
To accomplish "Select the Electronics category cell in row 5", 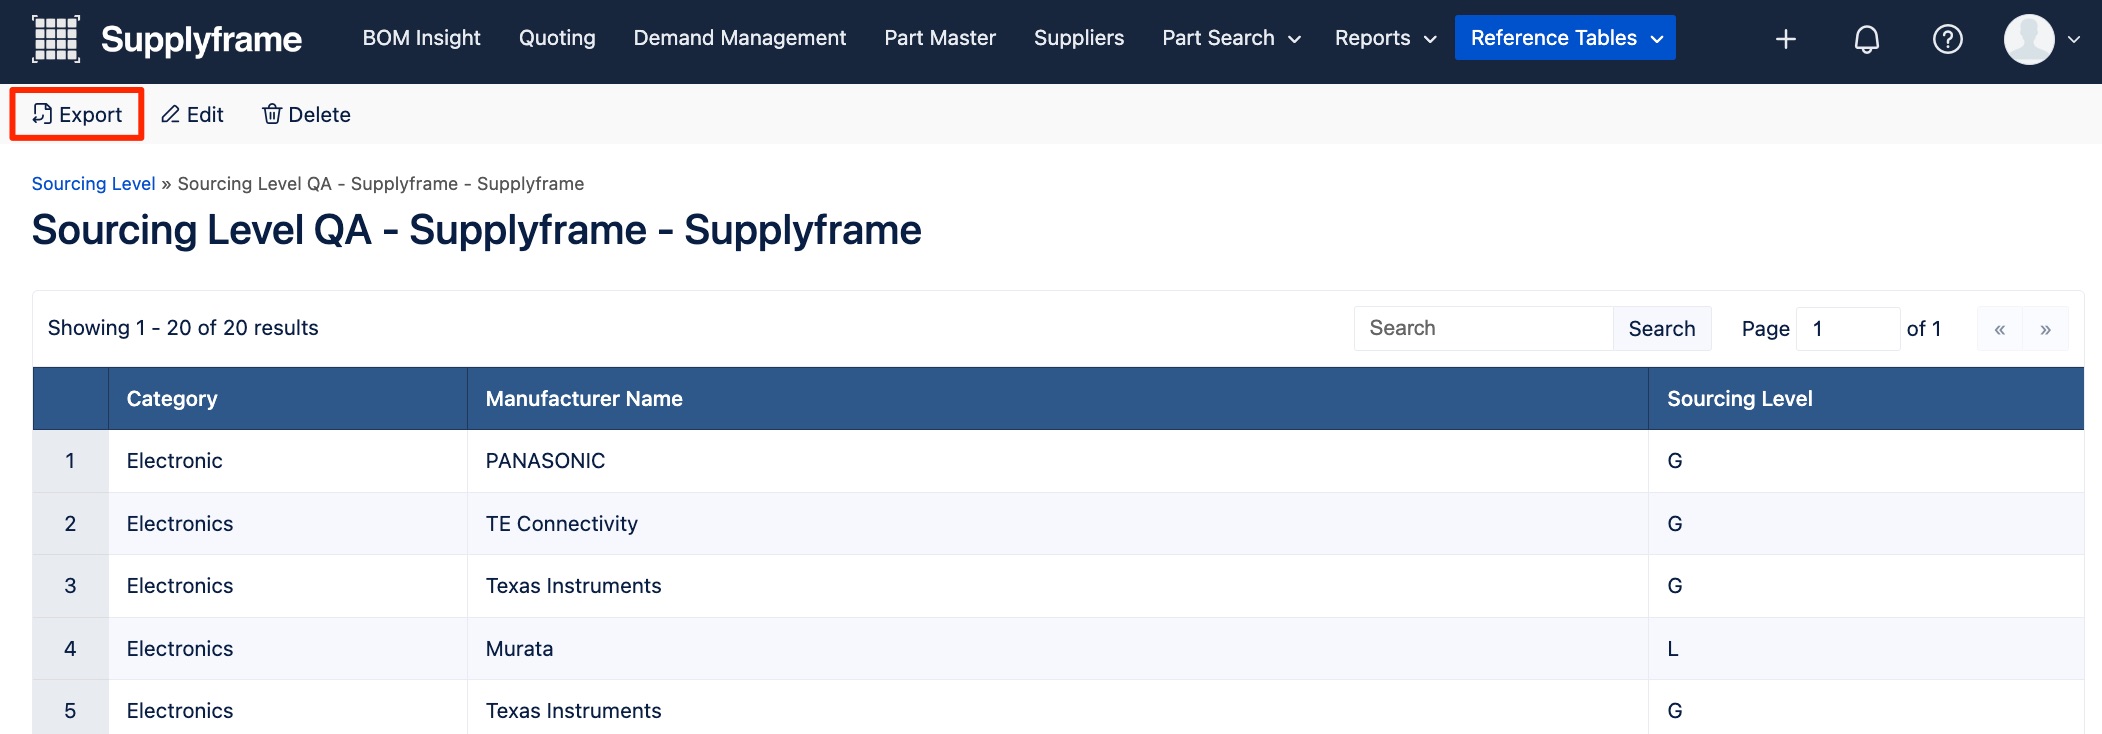I will (288, 708).
